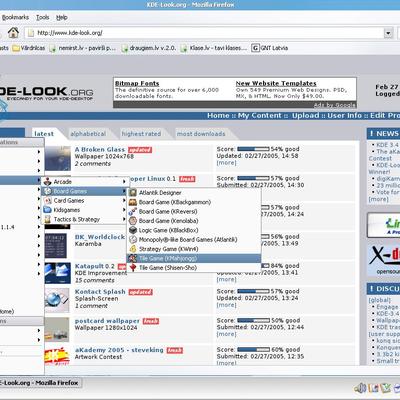
Task: Switch to the highest rated tab
Action: pos(141,134)
